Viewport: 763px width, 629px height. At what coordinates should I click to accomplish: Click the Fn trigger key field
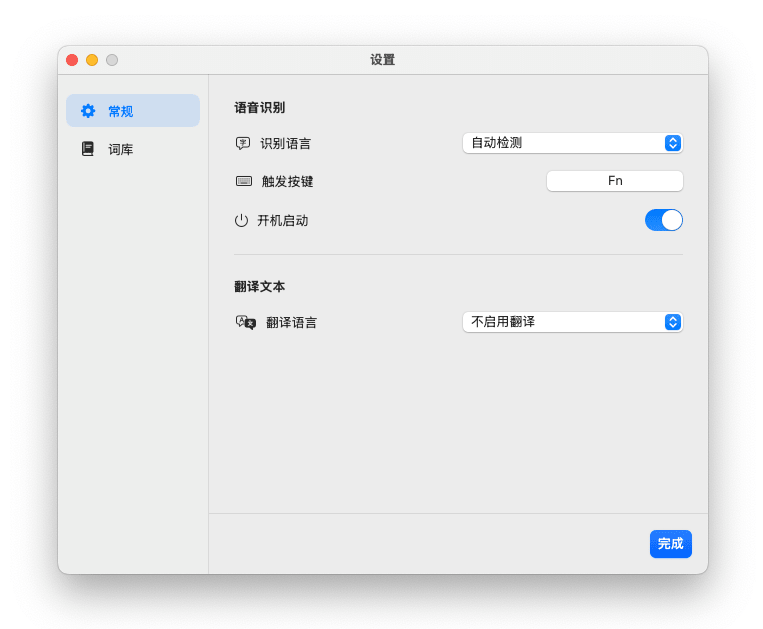click(614, 181)
